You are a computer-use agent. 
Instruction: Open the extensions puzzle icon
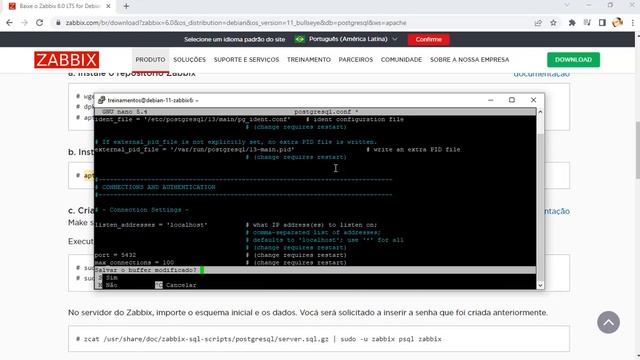click(x=572, y=23)
